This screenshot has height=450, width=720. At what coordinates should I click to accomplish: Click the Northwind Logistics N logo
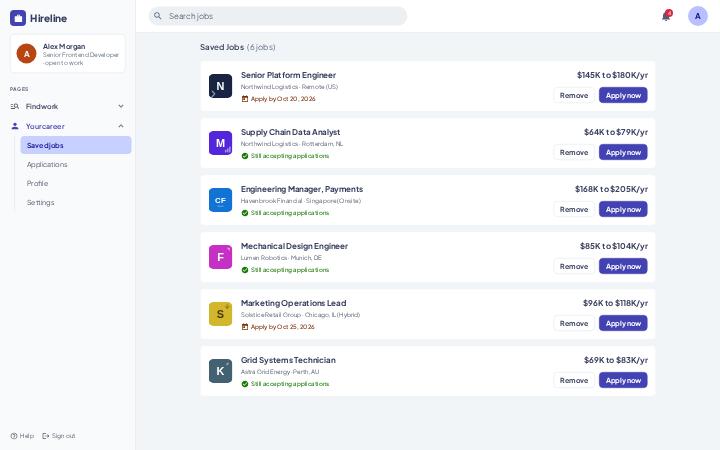[220, 86]
